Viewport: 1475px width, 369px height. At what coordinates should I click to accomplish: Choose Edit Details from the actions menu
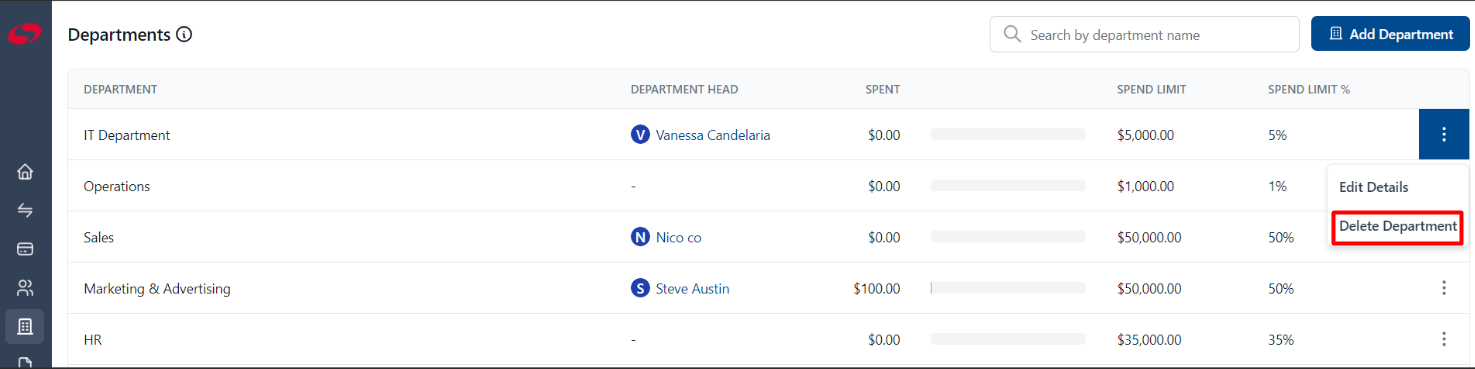point(1373,187)
